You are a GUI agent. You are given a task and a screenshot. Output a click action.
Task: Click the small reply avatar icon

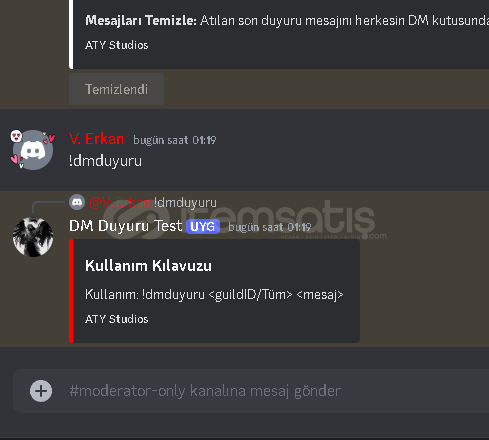pyautogui.click(x=77, y=202)
